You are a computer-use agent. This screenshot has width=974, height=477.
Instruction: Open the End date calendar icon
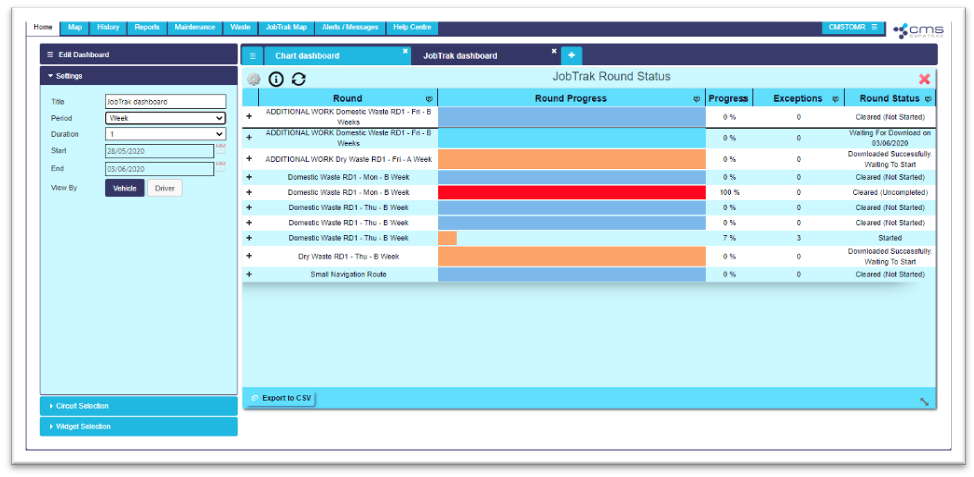(221, 167)
